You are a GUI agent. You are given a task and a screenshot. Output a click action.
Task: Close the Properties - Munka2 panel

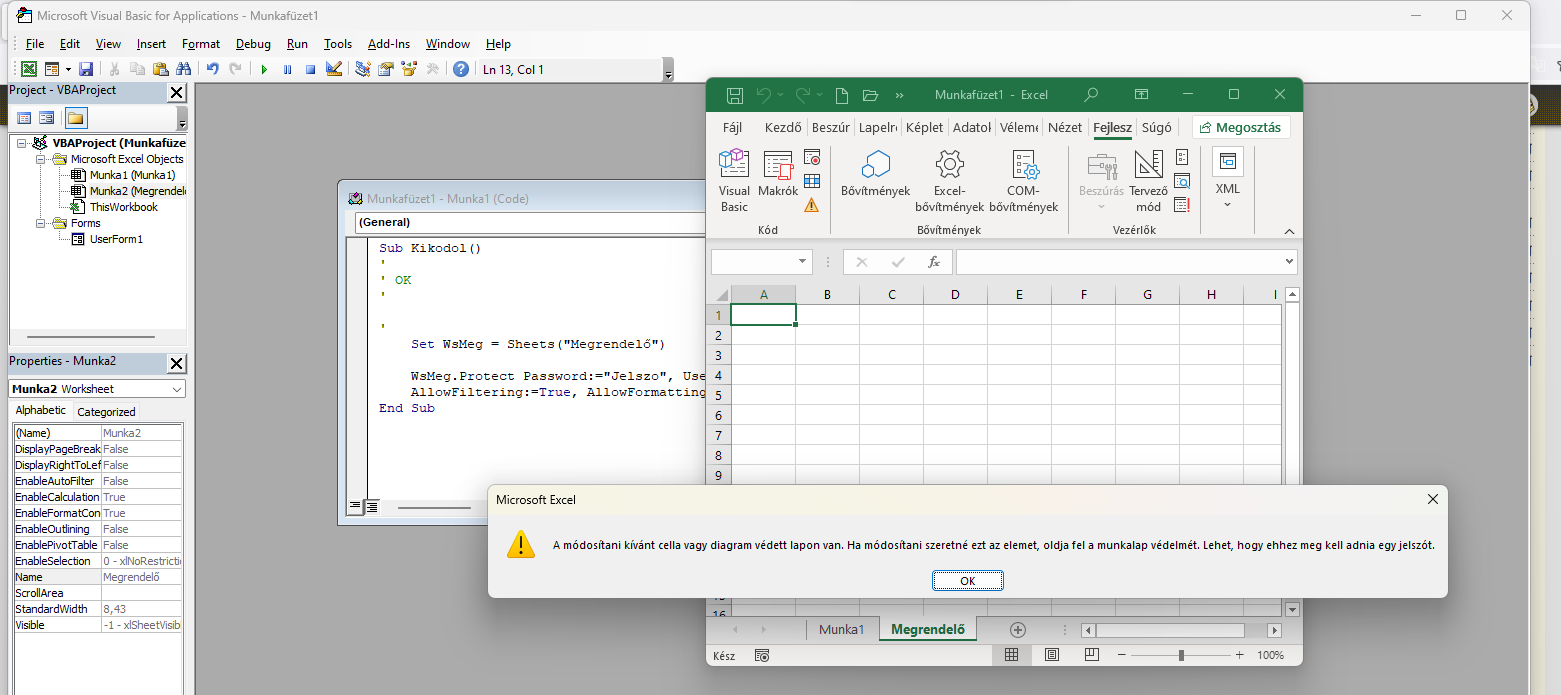pyautogui.click(x=177, y=363)
